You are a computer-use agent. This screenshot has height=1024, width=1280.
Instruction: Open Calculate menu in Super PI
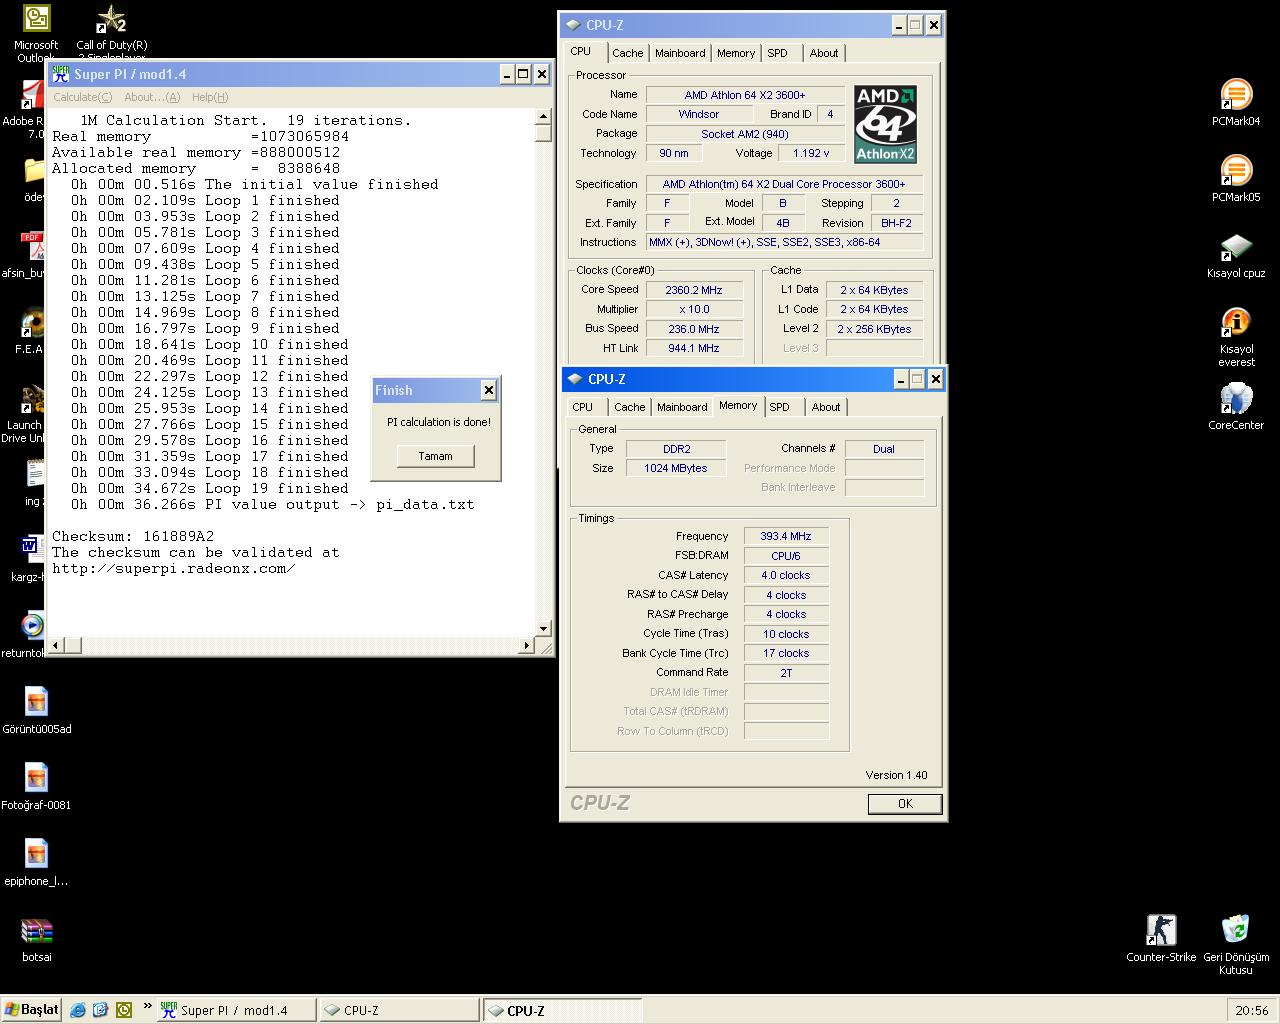(x=82, y=97)
